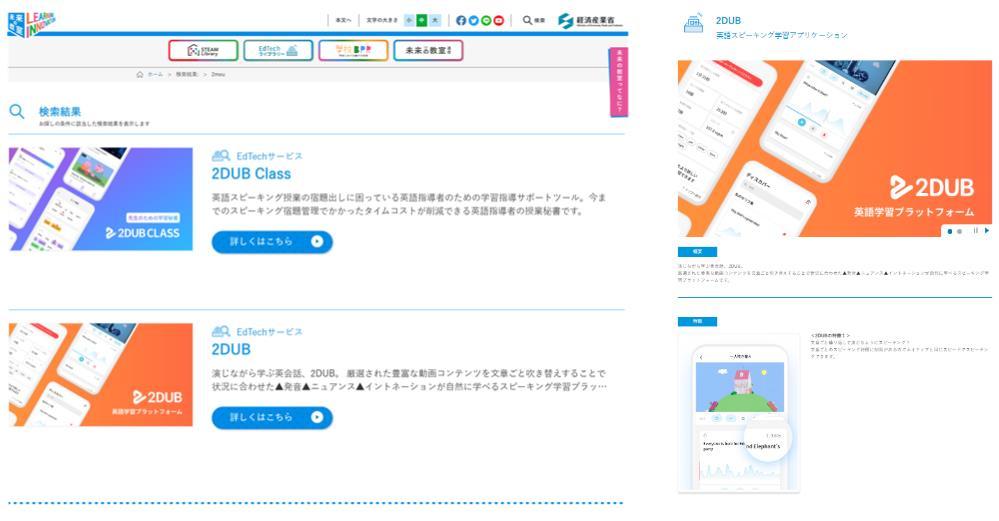Open the 検索結果 breadcrumb link
Screen dimensions: 999x521
coord(187,75)
